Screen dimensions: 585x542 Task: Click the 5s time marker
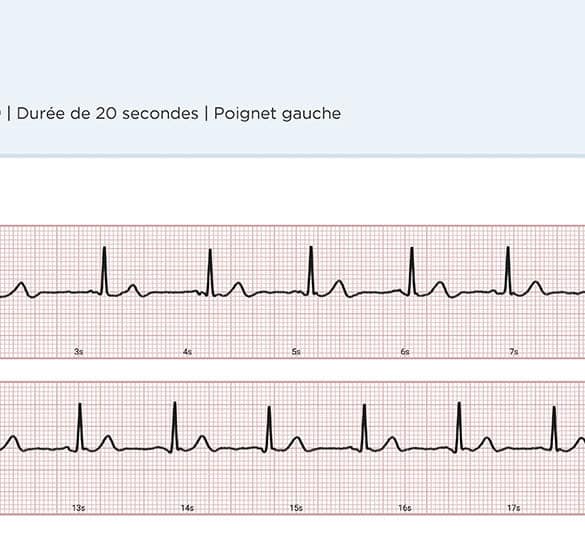pyautogui.click(x=296, y=352)
